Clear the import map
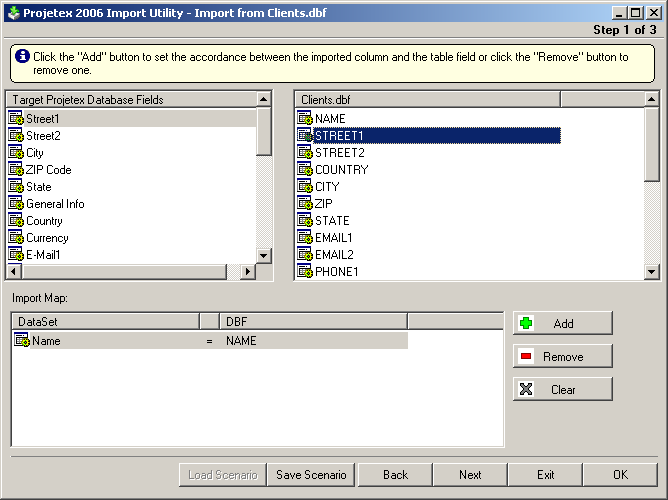The width and height of the screenshot is (668, 500). (562, 390)
